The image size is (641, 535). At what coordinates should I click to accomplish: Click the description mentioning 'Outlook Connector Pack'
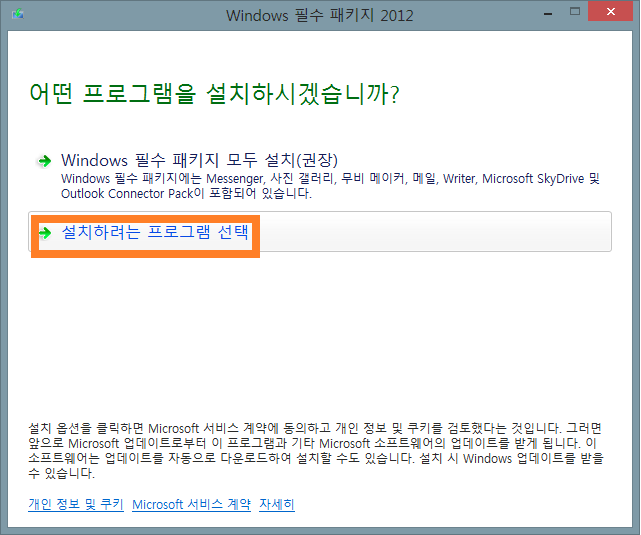point(330,186)
